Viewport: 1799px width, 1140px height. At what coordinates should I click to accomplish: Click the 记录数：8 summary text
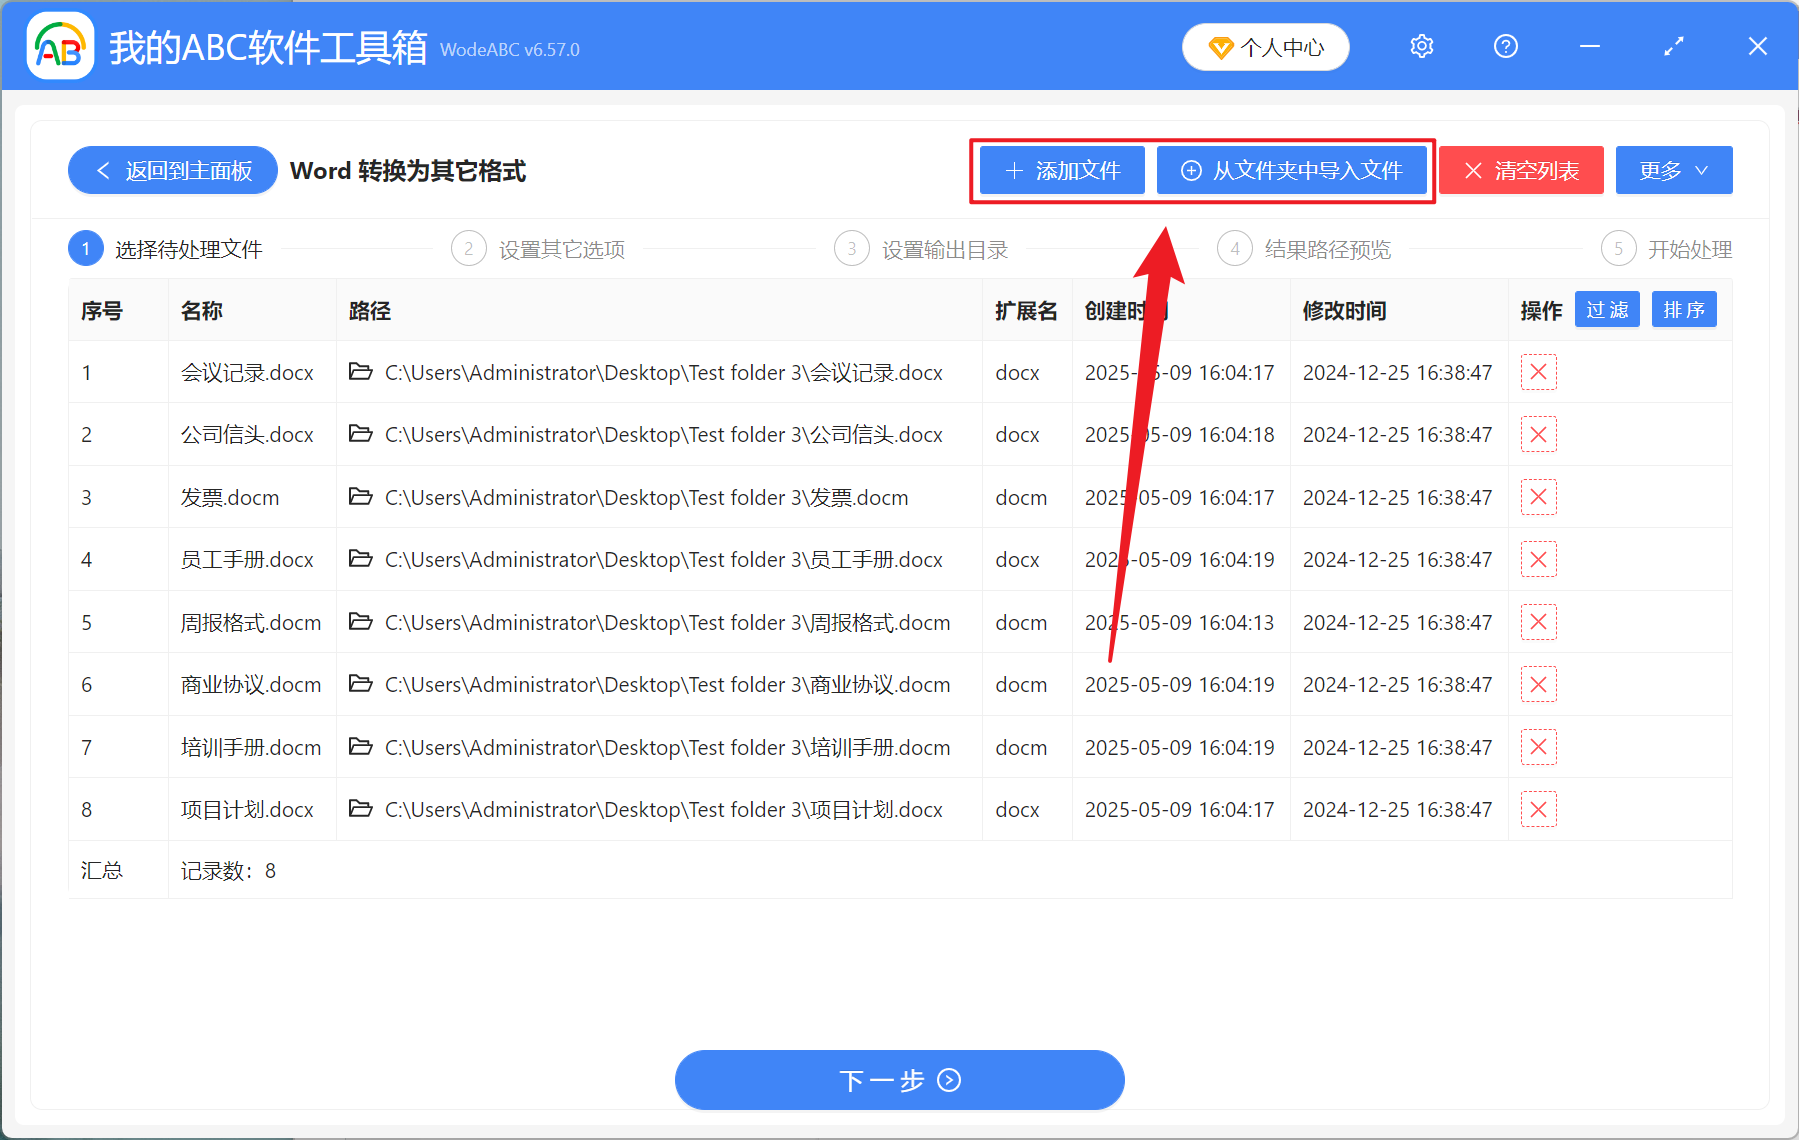coord(228,871)
